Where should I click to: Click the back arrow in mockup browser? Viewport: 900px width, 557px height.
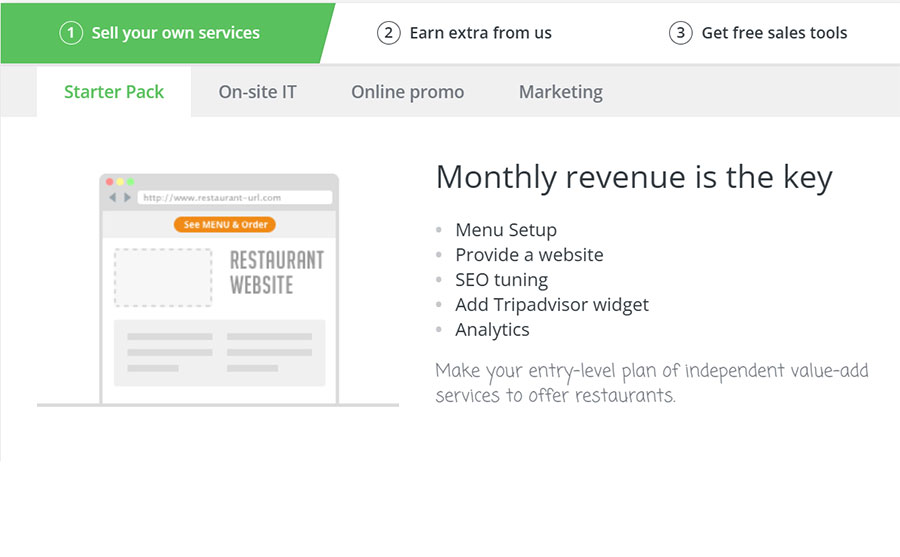[x=113, y=198]
